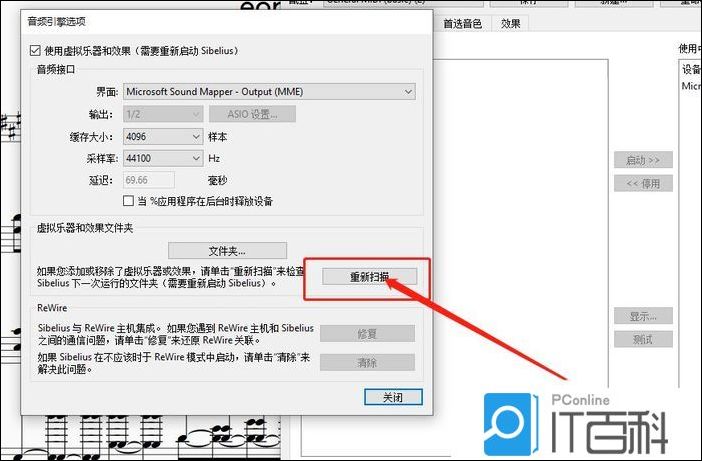The image size is (702, 461).
Task: Expand the 界面 Microsoft Sound Mapper dropdown
Action: pyautogui.click(x=268, y=92)
